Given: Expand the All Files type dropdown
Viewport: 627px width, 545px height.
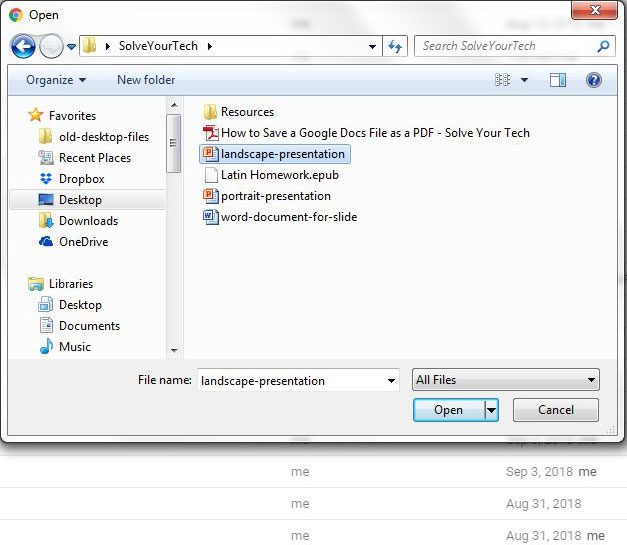Looking at the screenshot, I should 592,380.
